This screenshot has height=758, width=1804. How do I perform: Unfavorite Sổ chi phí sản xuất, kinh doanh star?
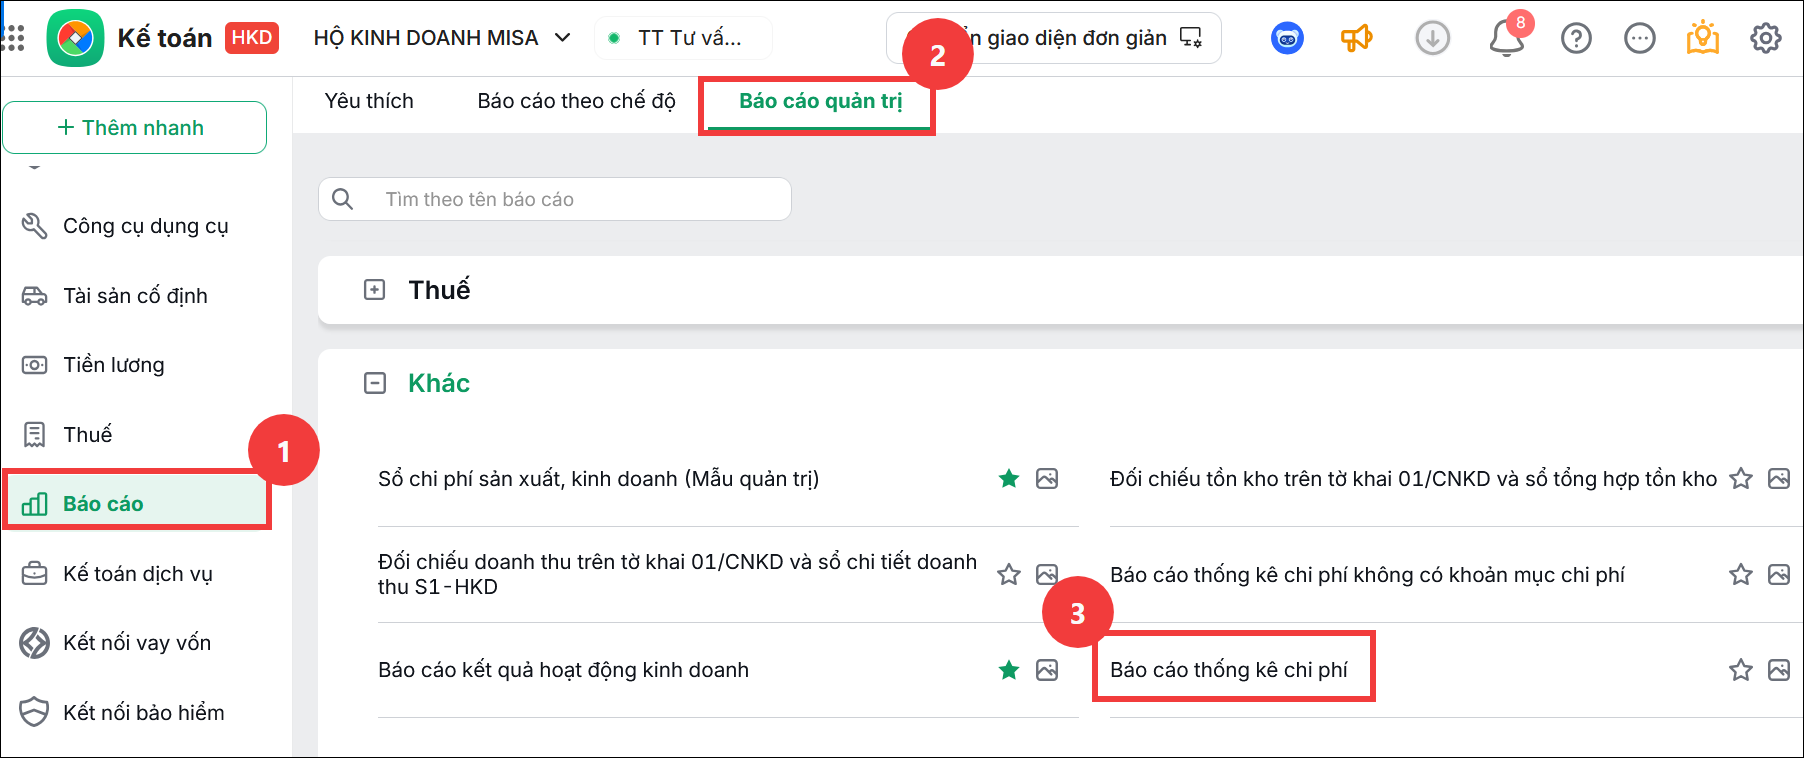[1009, 479]
